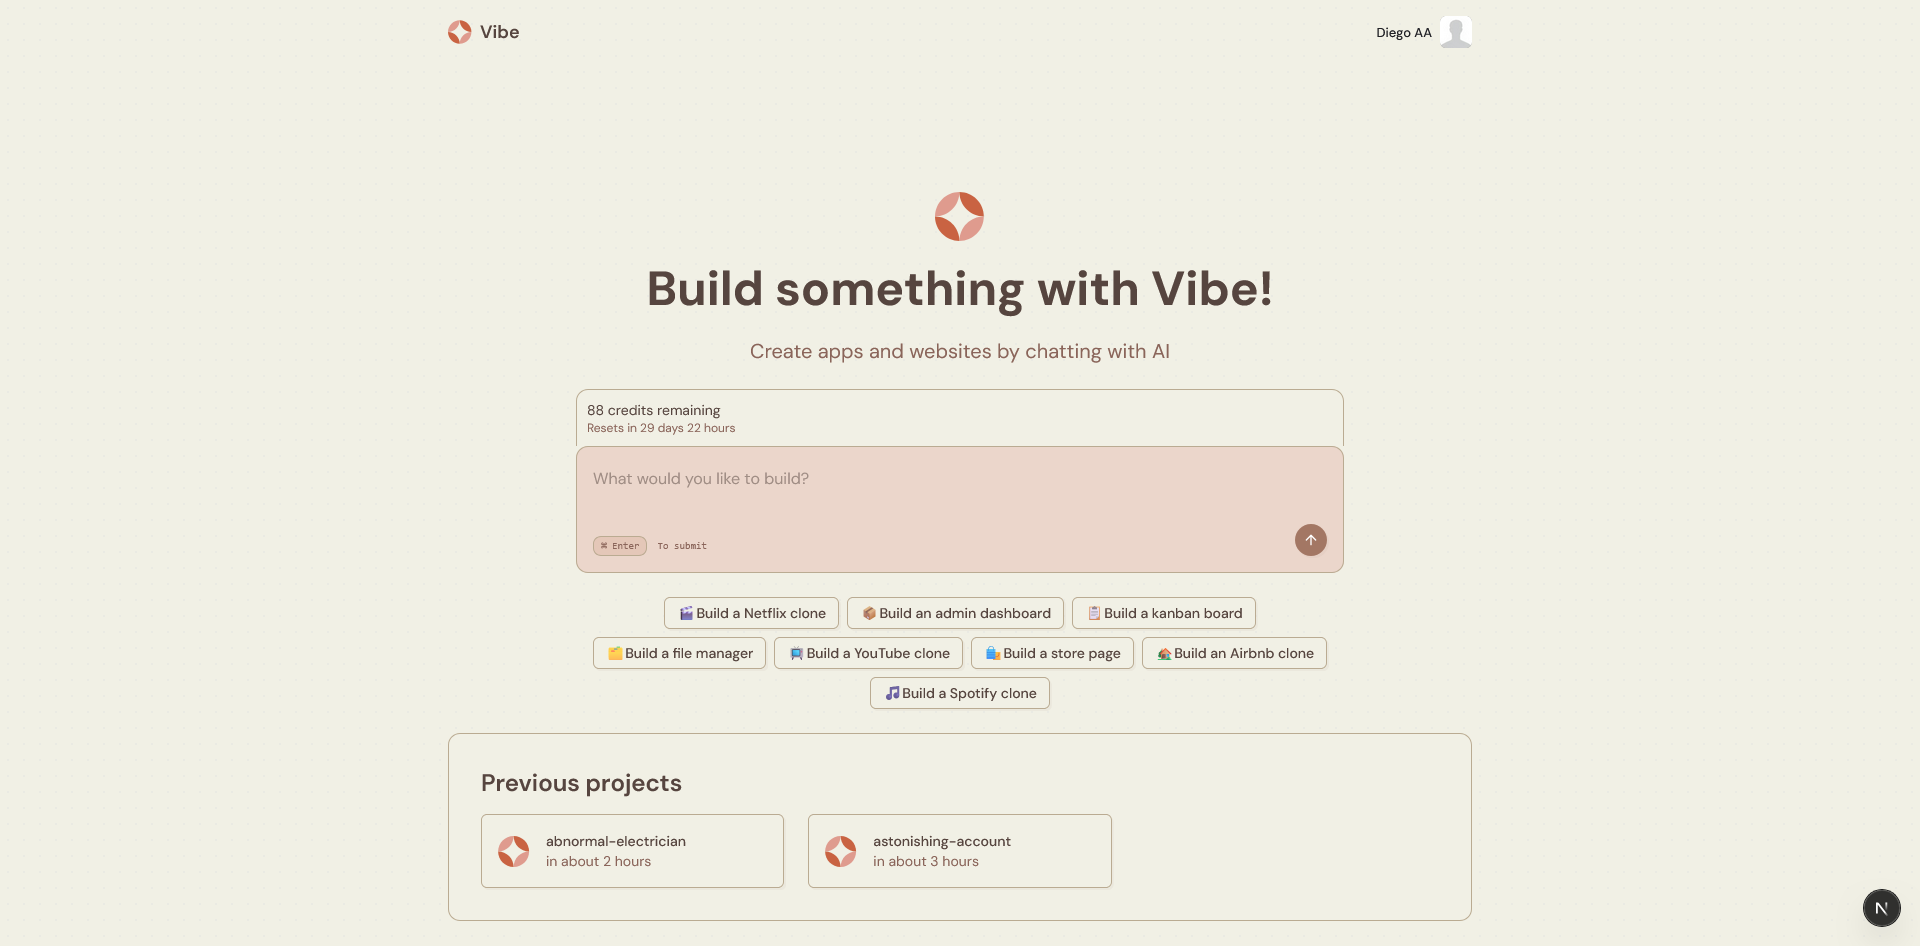Viewport: 1920px width, 946px height.
Task: Open Diego AA user avatar menu
Action: tap(1456, 32)
